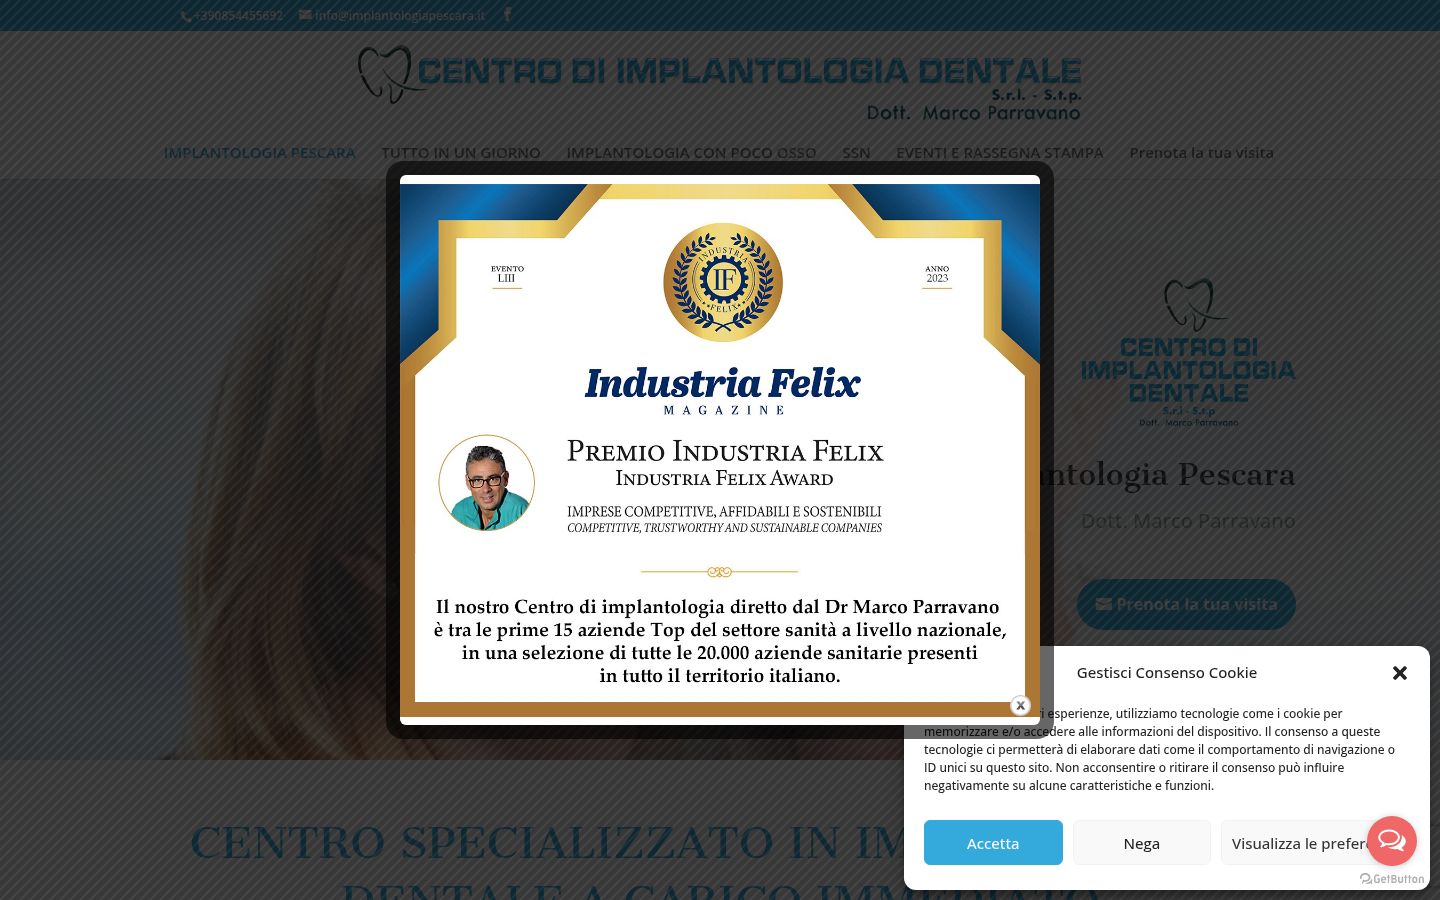Click the ANNO 2023 label on certificate
This screenshot has width=1440, height=900.
coord(937,275)
